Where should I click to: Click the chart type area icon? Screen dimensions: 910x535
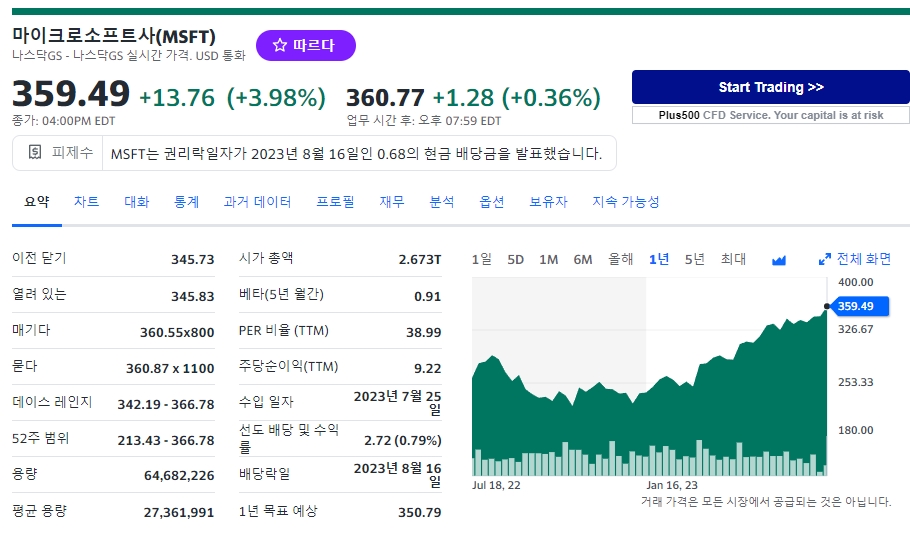tap(779, 260)
